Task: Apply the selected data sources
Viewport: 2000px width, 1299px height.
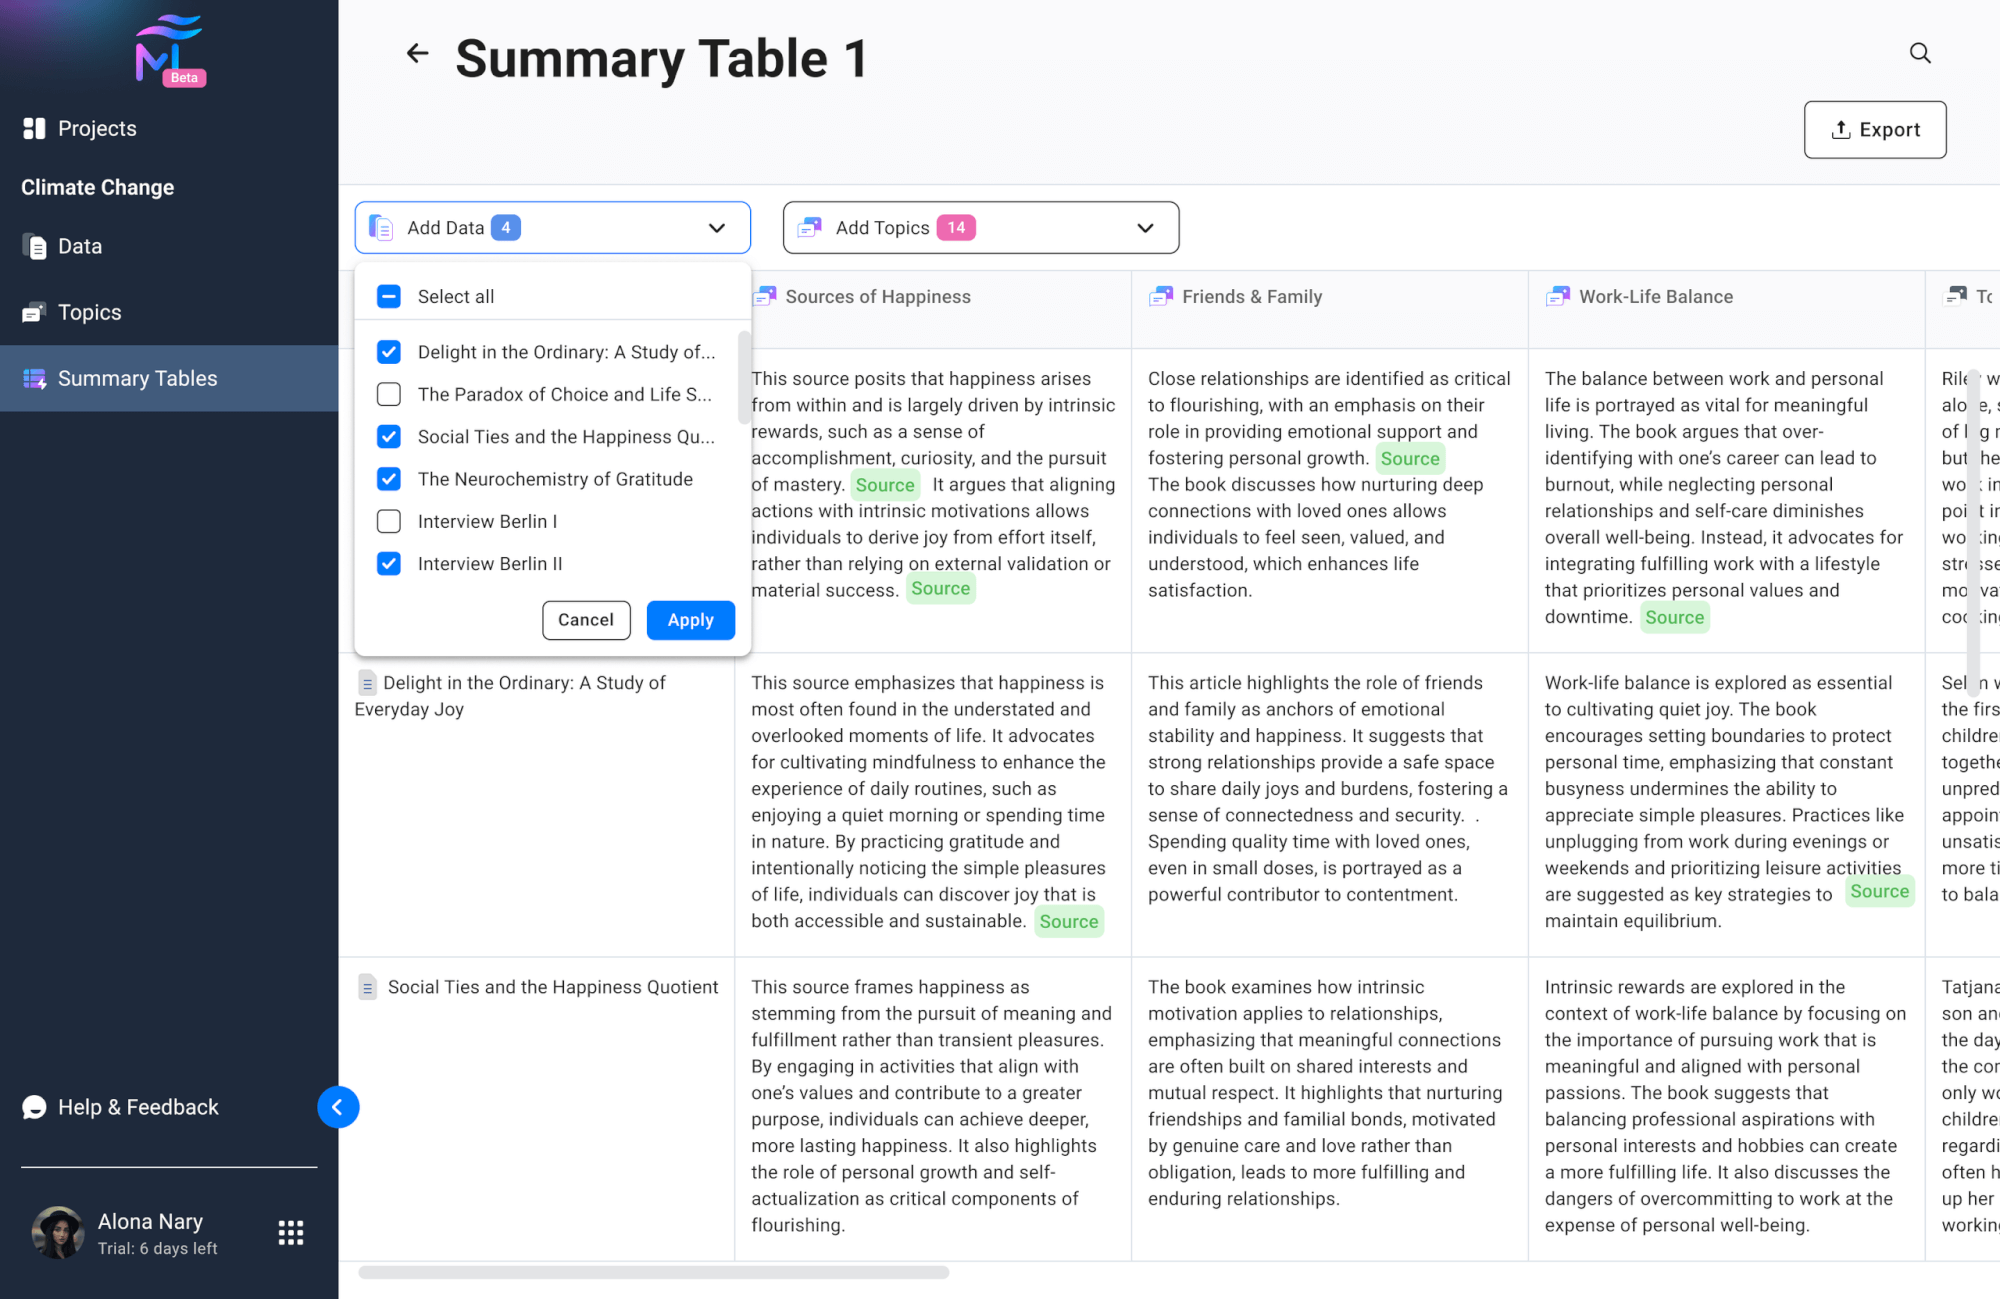Action: 691,620
